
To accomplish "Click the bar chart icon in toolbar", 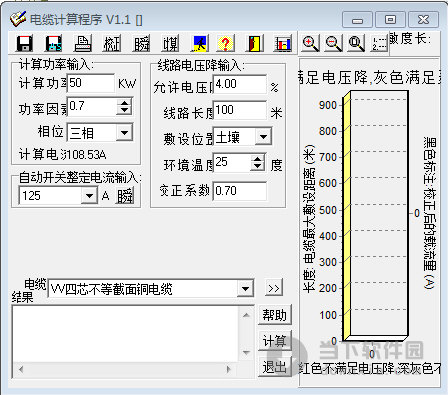I will coord(283,43).
